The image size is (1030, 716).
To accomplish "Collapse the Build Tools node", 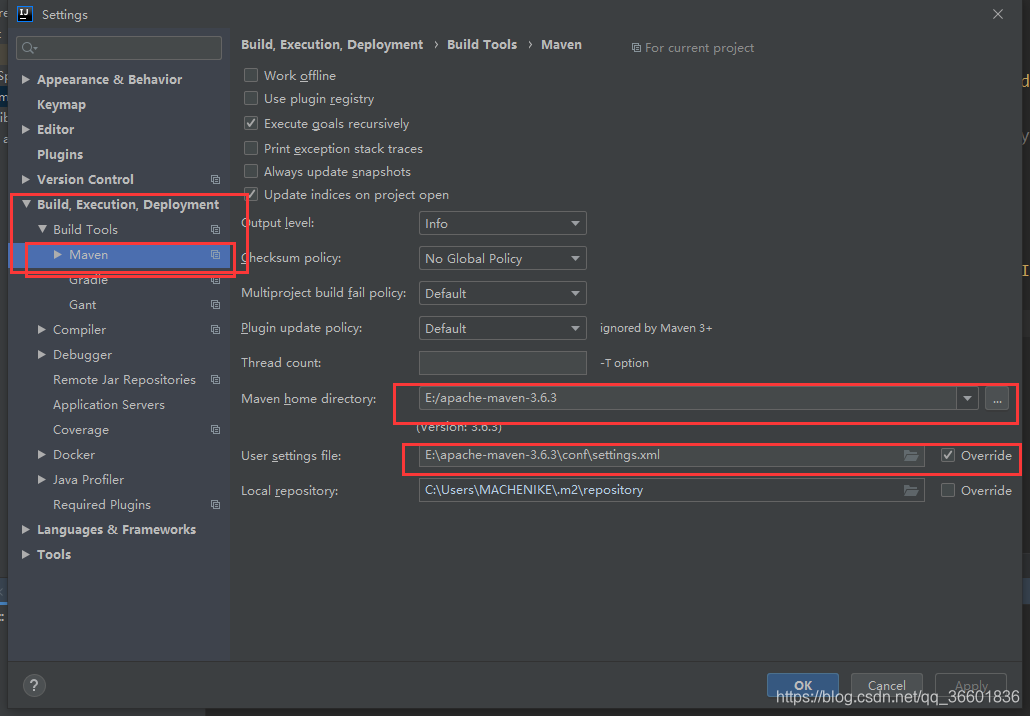I will [42, 229].
